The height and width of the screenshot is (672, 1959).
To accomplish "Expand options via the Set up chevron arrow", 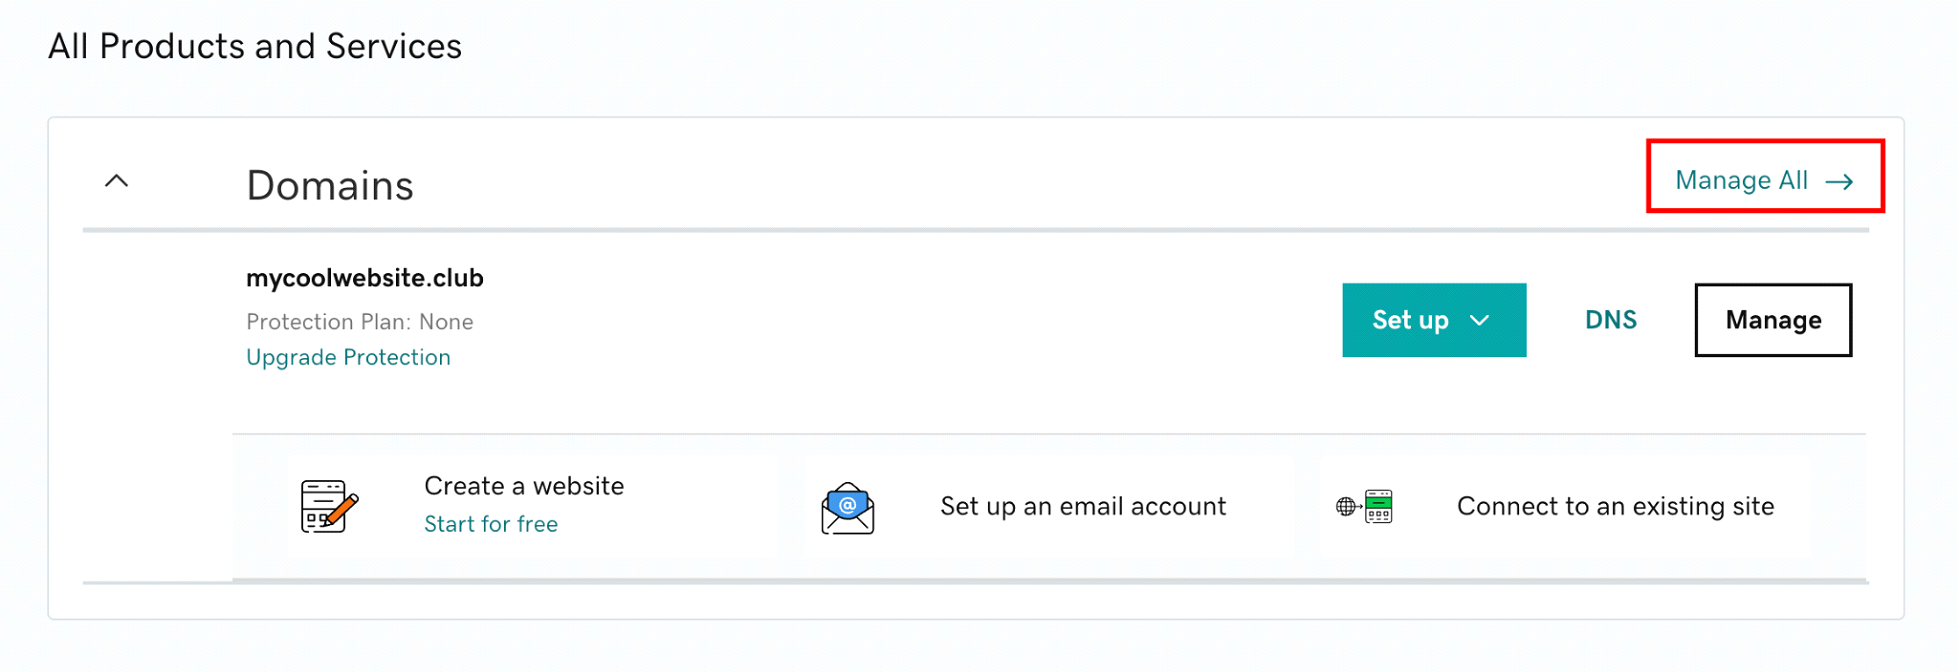I will pos(1480,321).
